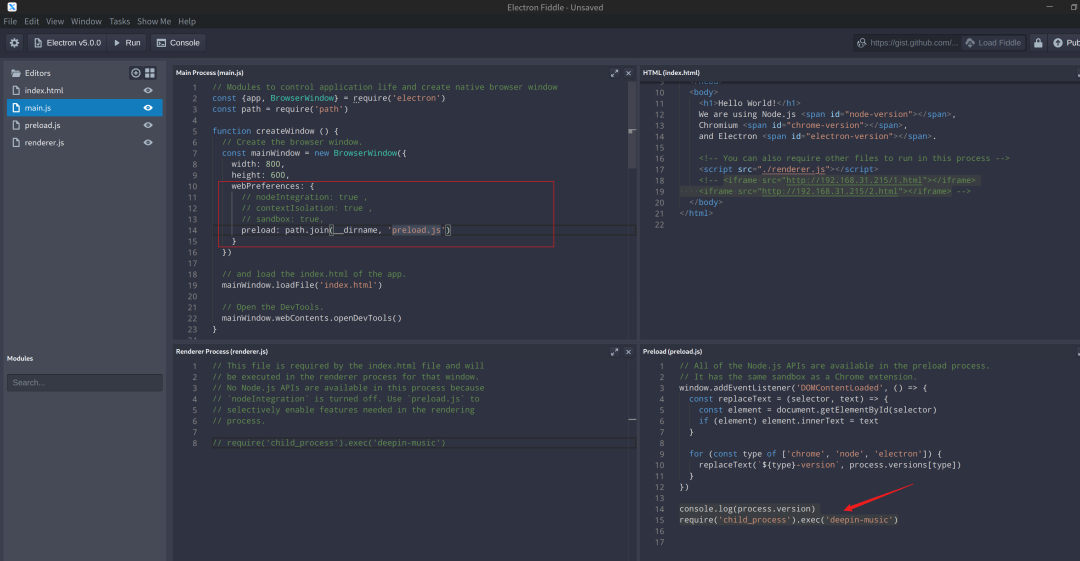This screenshot has width=1080, height=561.
Task: Maximize the Renderer Process editor panel
Action: [x=615, y=352]
